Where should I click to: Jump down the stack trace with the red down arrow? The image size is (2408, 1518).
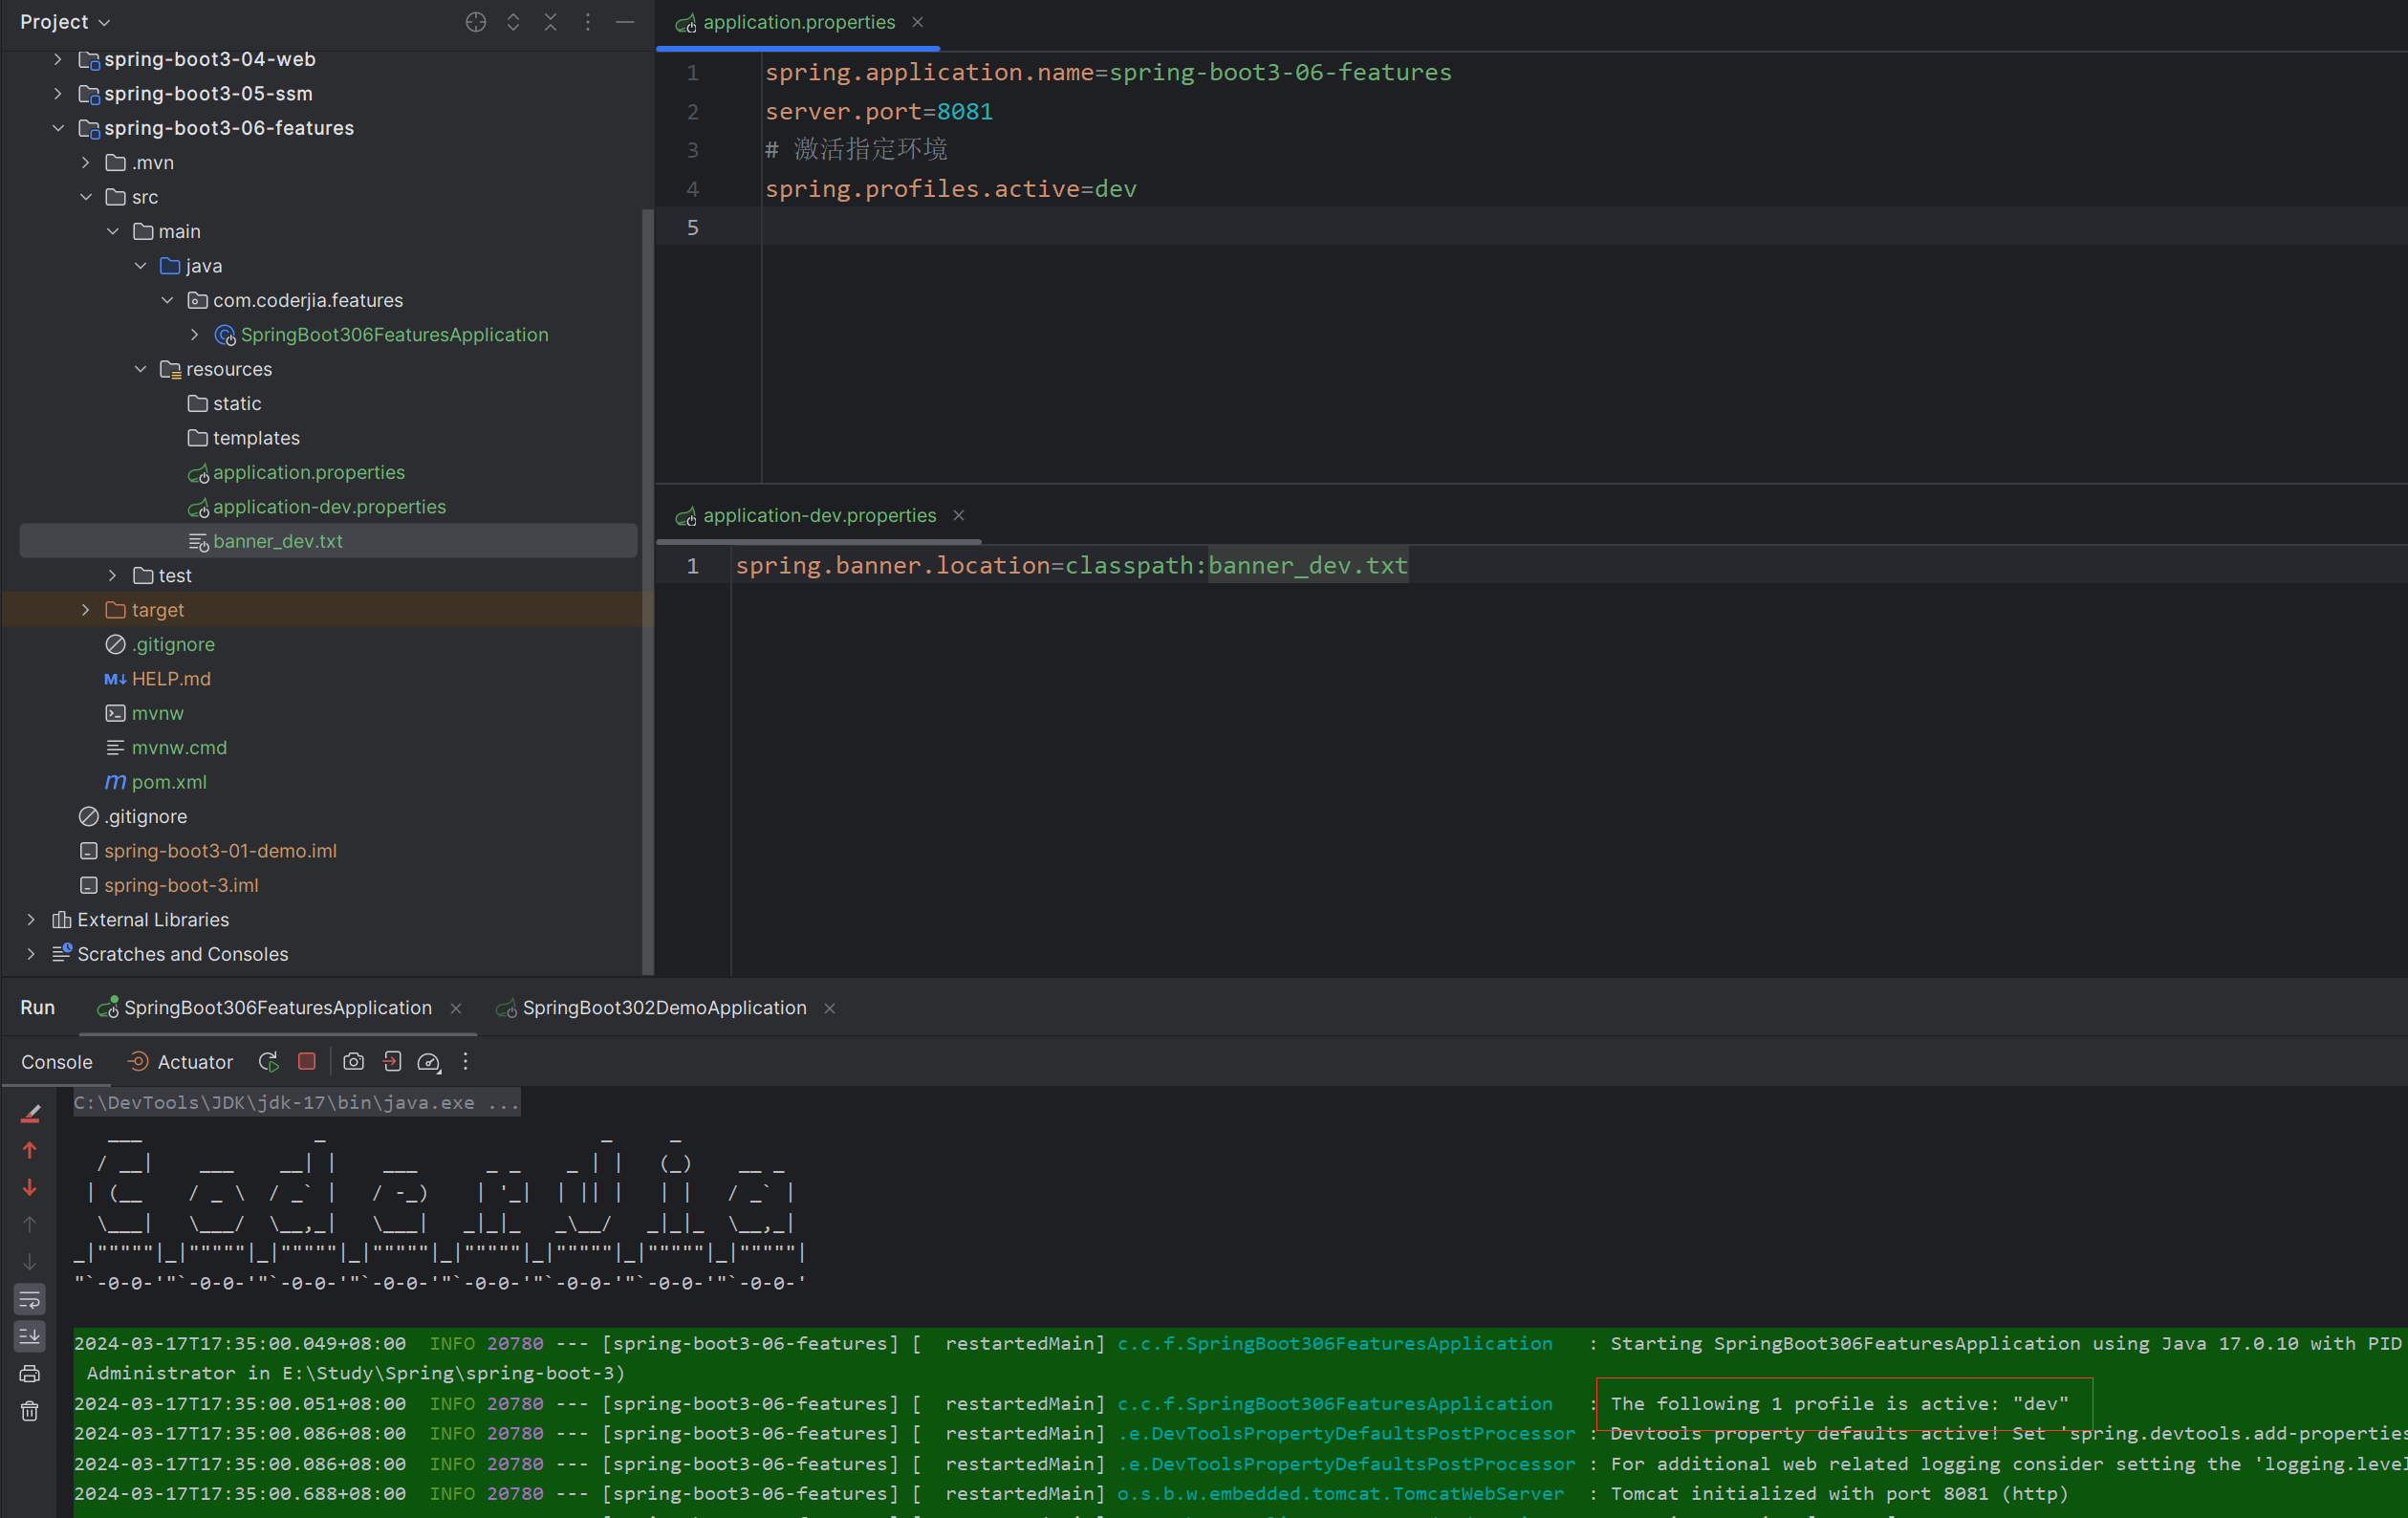tap(30, 1187)
